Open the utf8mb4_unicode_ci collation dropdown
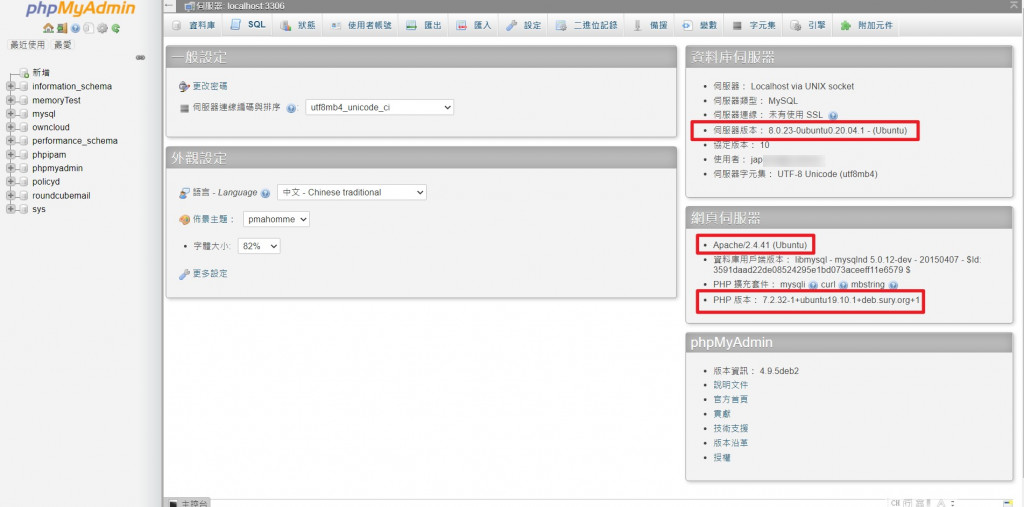Viewport: 1024px width, 507px height. 379,107
